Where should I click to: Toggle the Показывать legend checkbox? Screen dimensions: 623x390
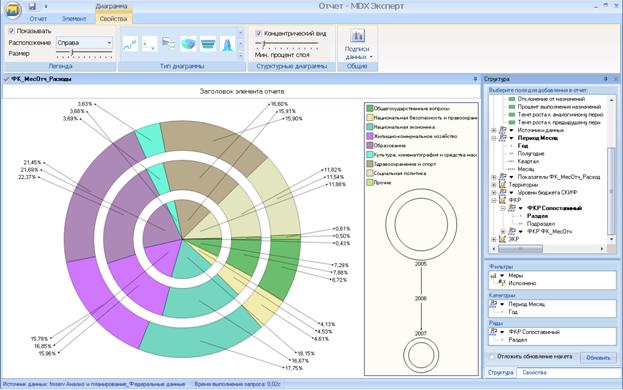pos(12,31)
